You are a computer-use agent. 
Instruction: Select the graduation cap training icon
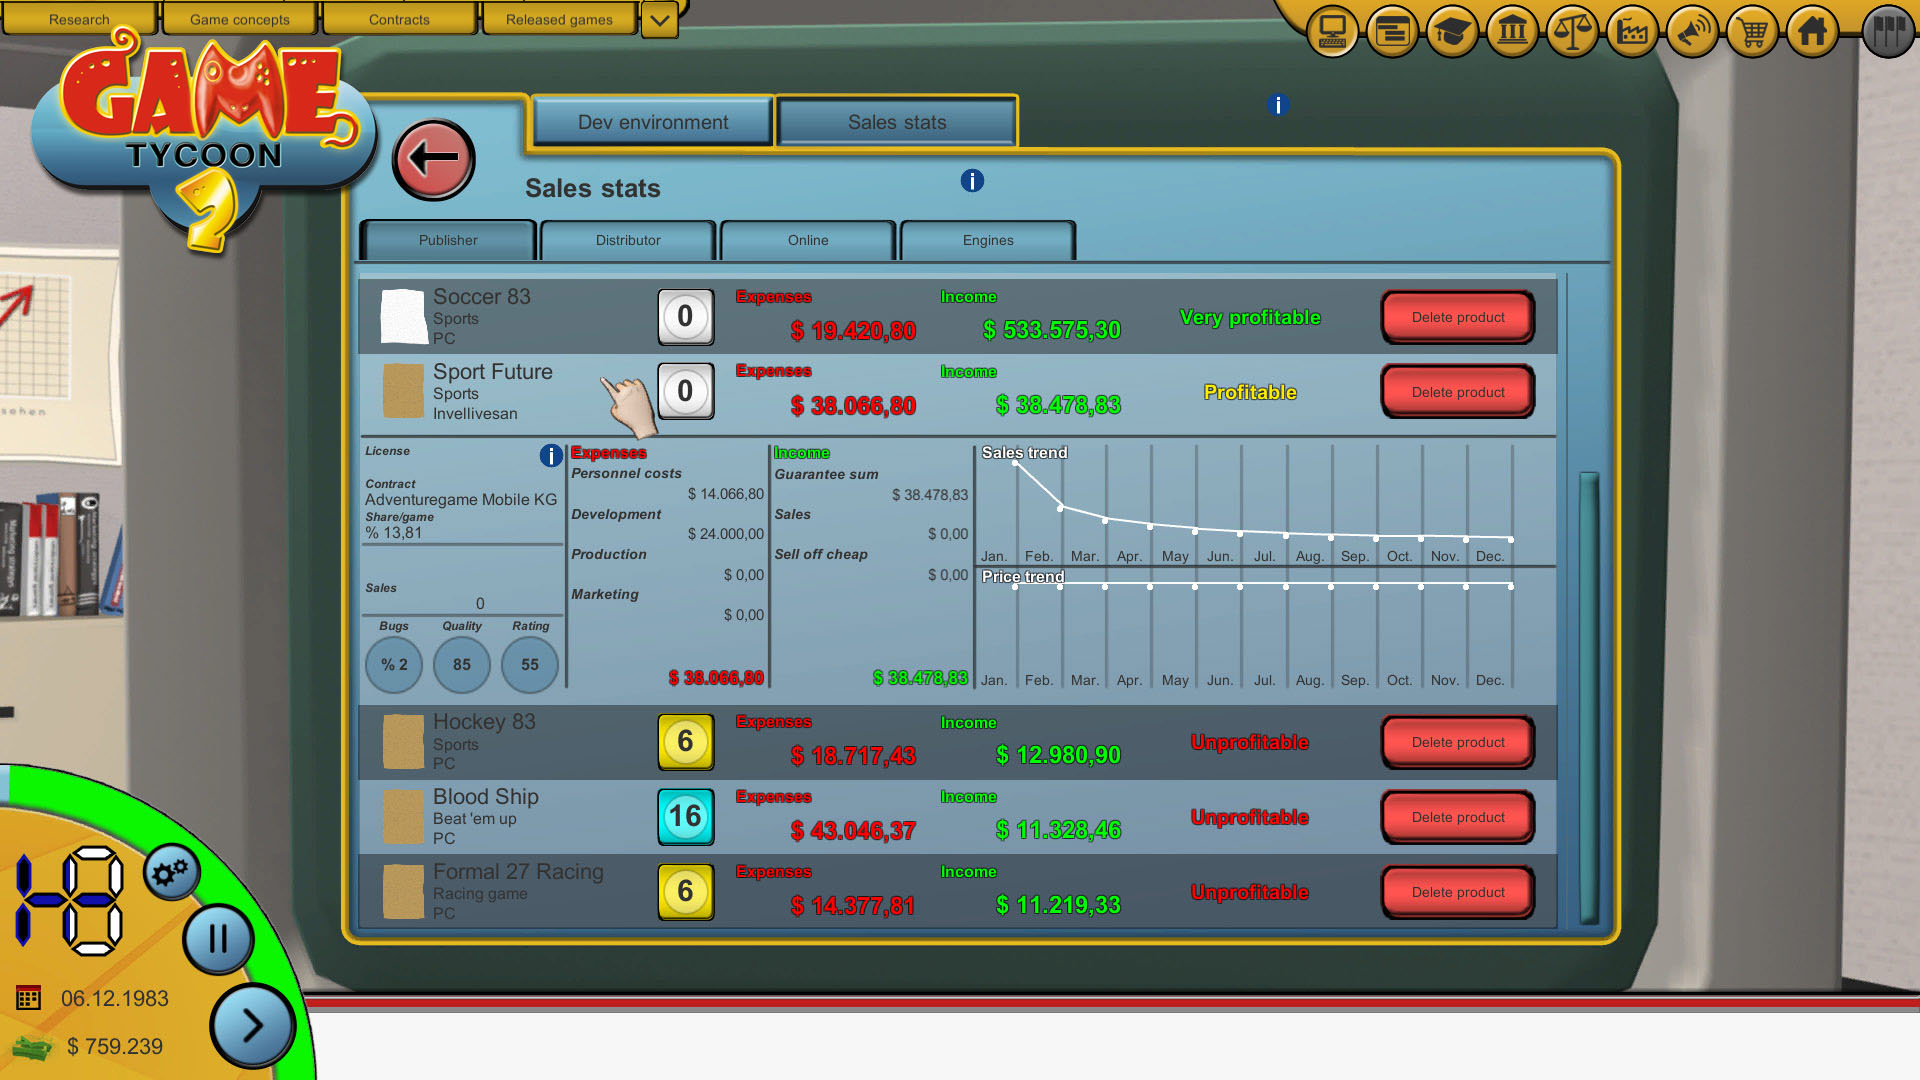click(1451, 30)
